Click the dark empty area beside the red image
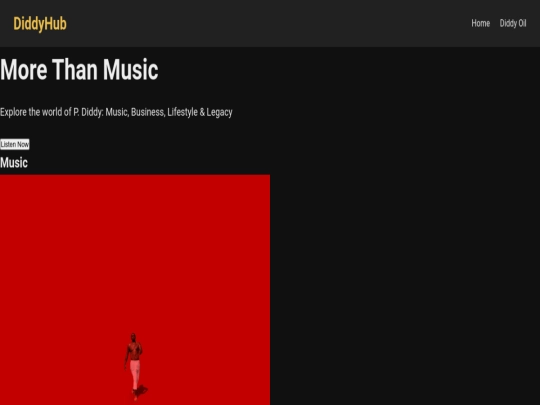This screenshot has height=405, width=540. click(405, 290)
